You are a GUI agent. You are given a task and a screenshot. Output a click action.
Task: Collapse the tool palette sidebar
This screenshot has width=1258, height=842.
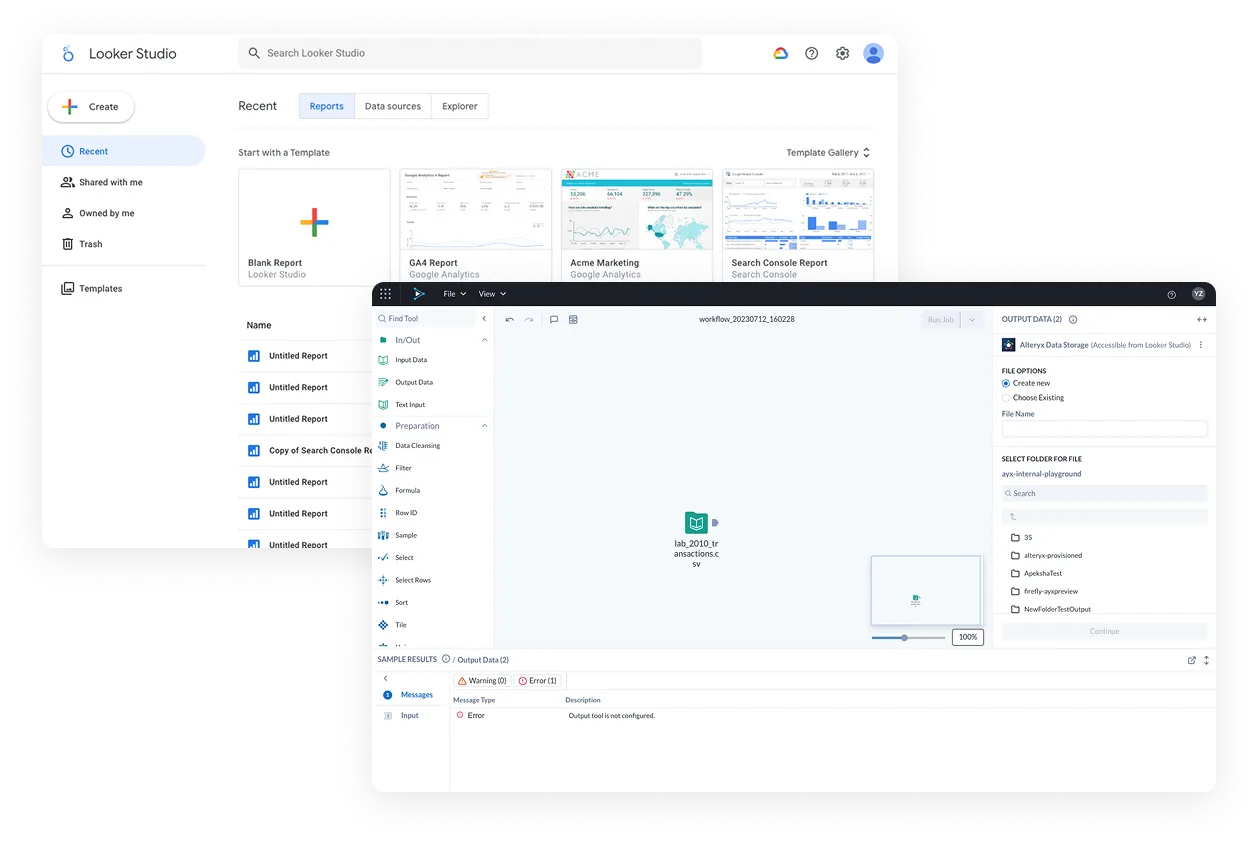(484, 319)
